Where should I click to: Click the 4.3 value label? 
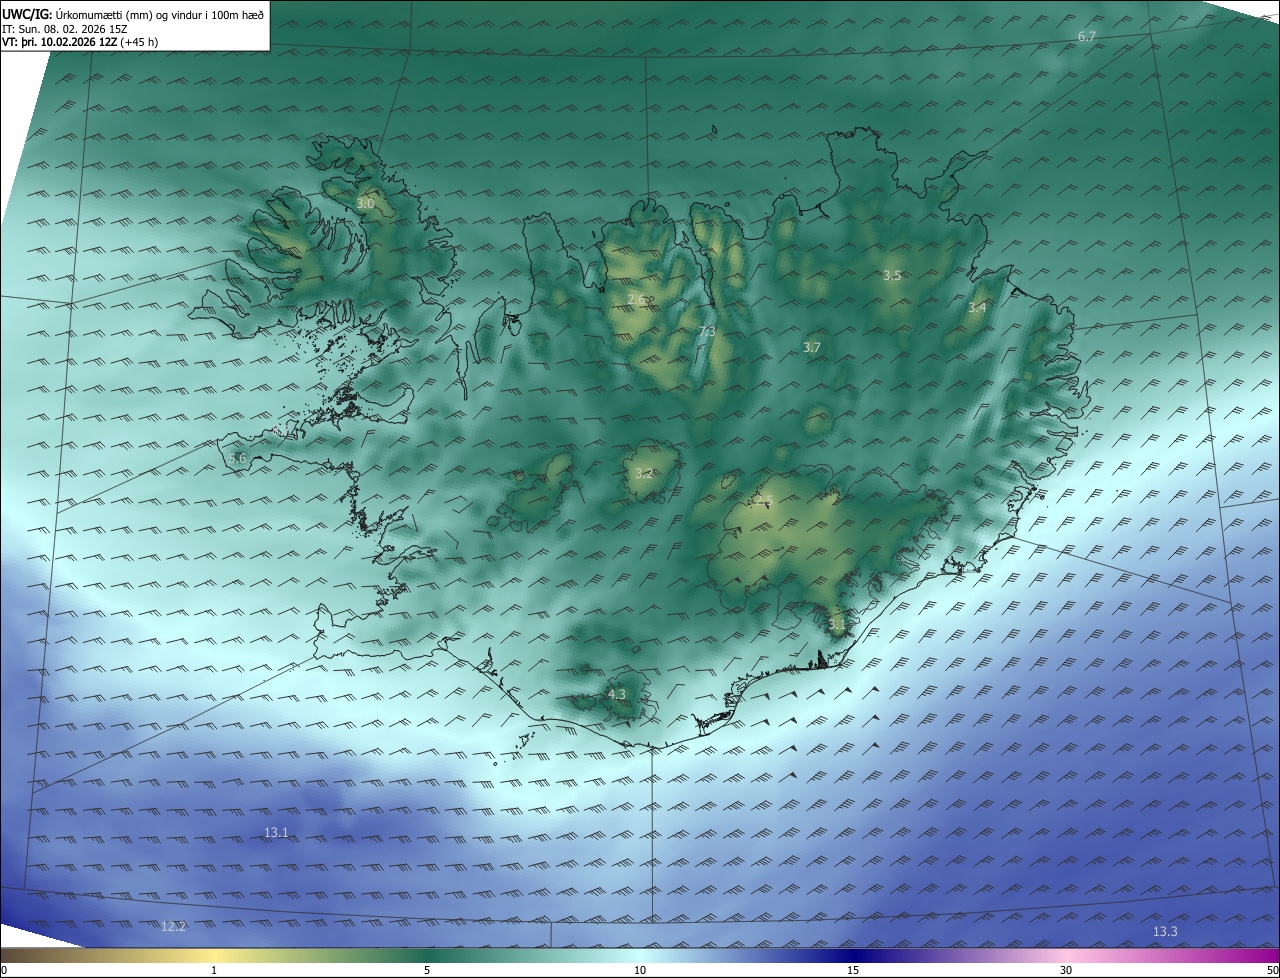(x=617, y=693)
